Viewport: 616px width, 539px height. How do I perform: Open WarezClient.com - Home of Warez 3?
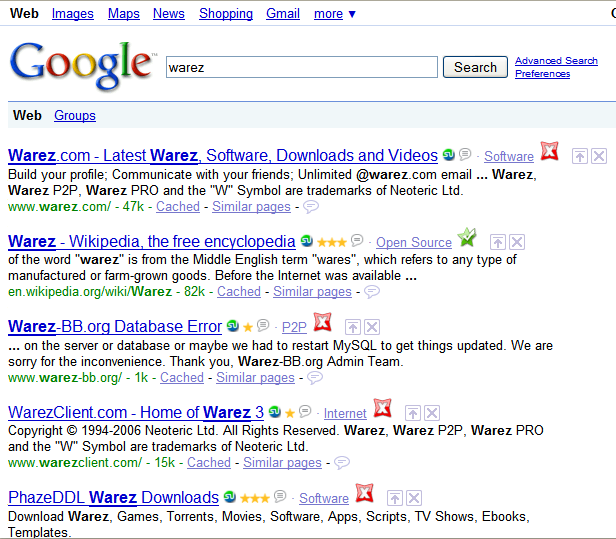coord(136,412)
